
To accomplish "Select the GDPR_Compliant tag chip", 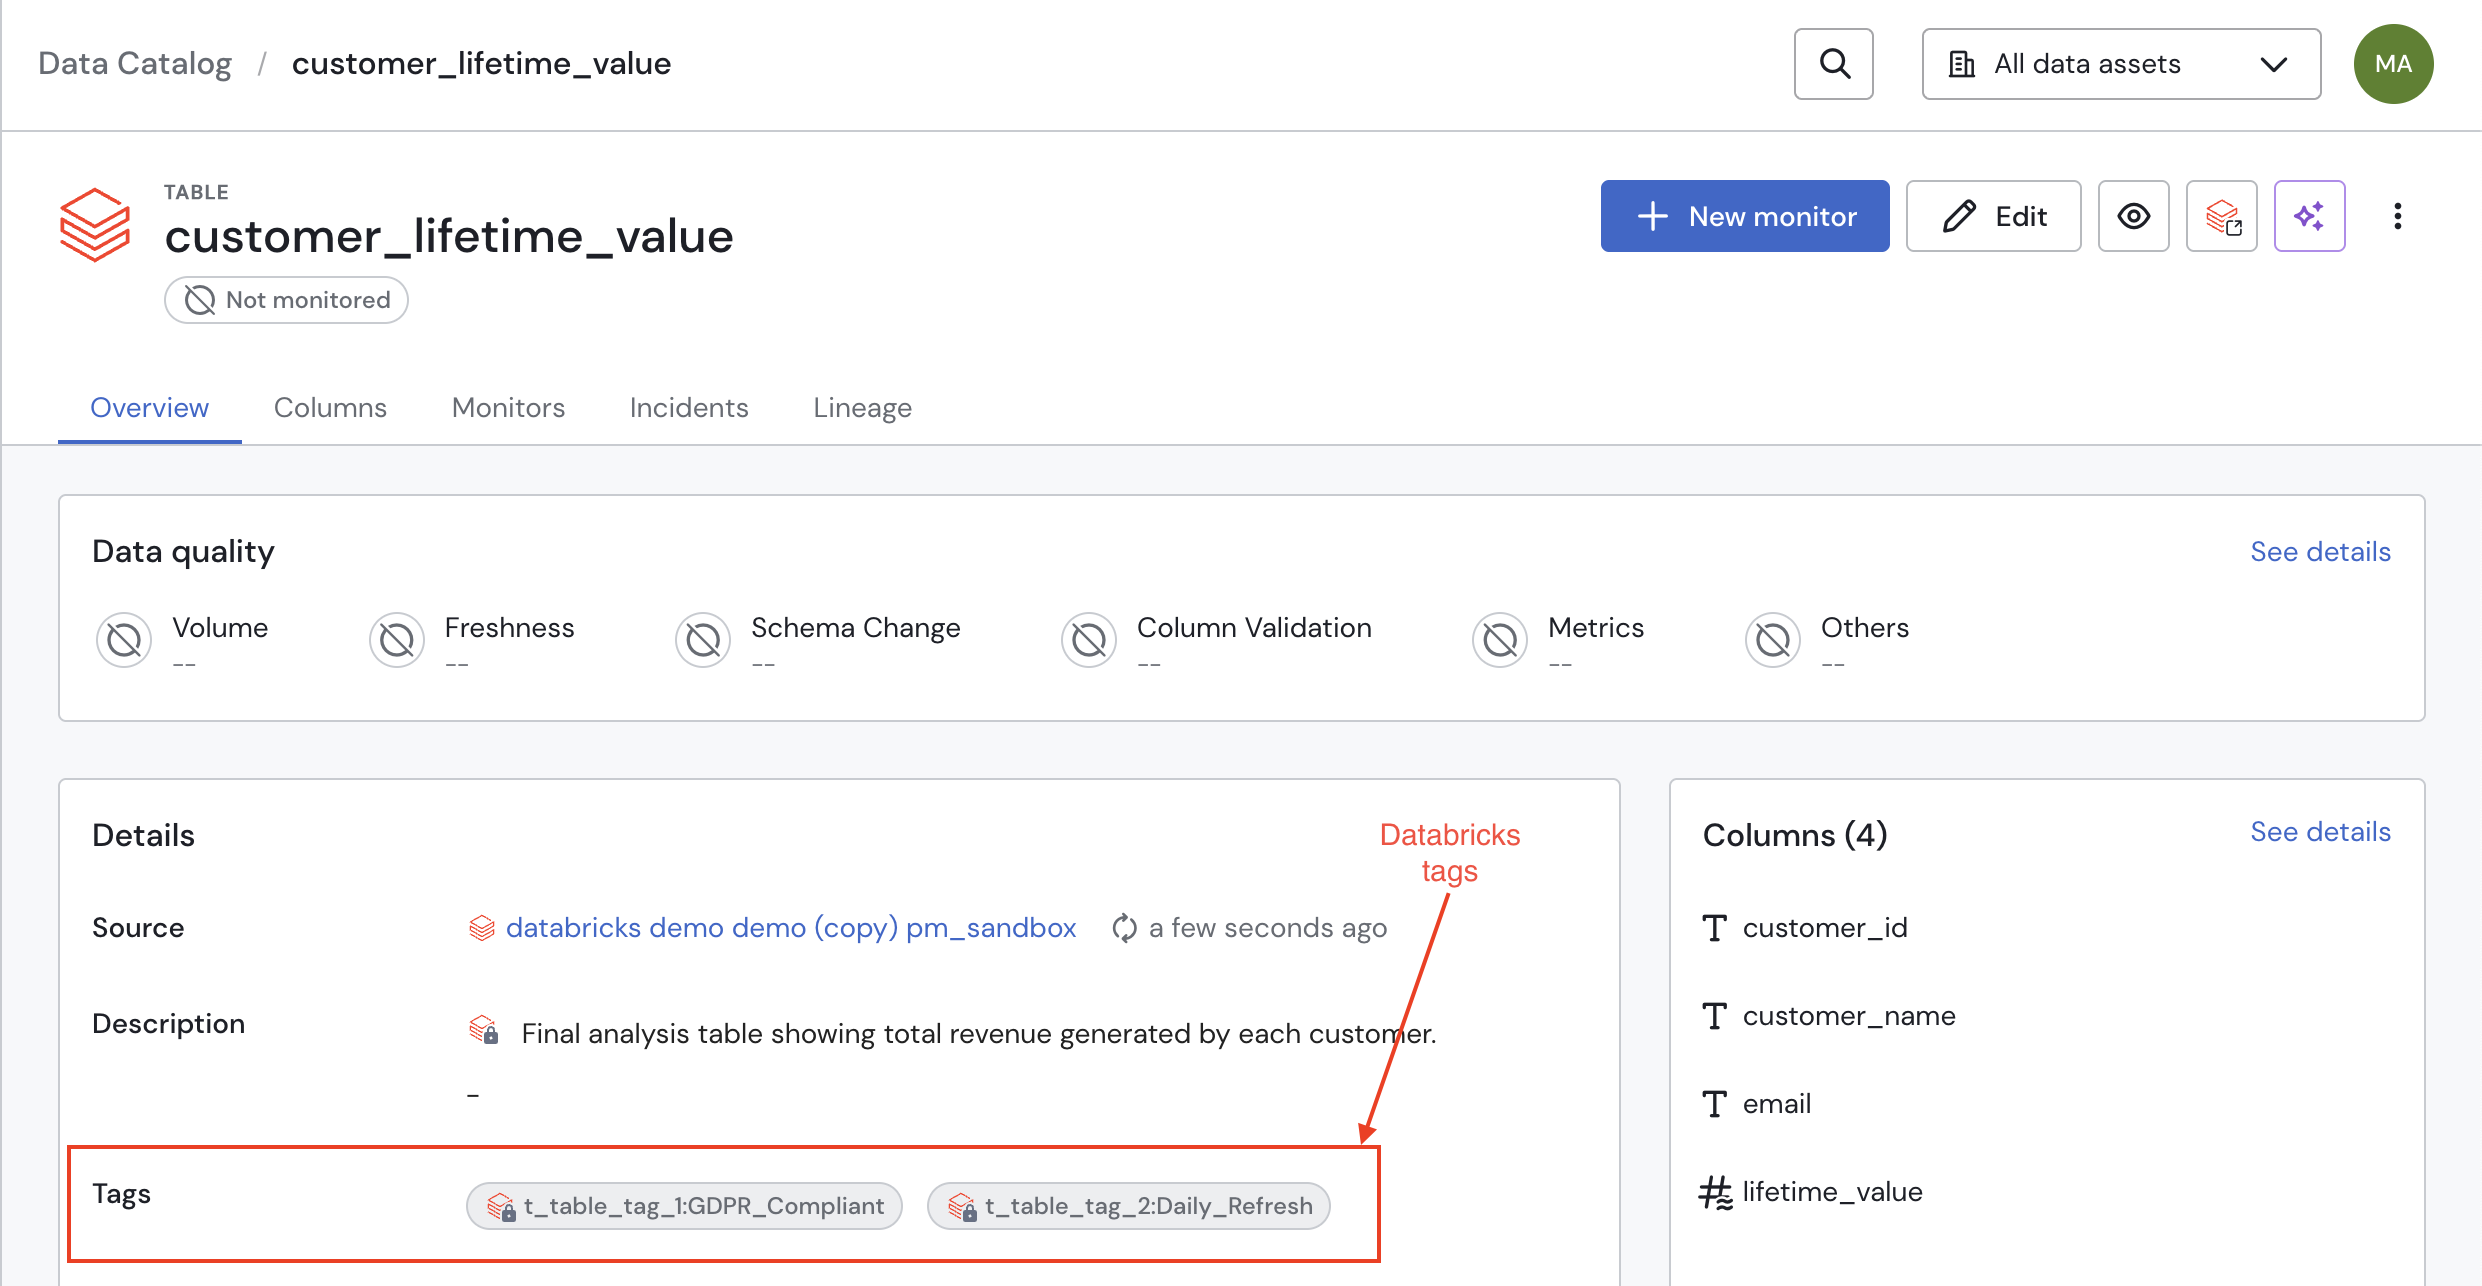I will (x=684, y=1206).
